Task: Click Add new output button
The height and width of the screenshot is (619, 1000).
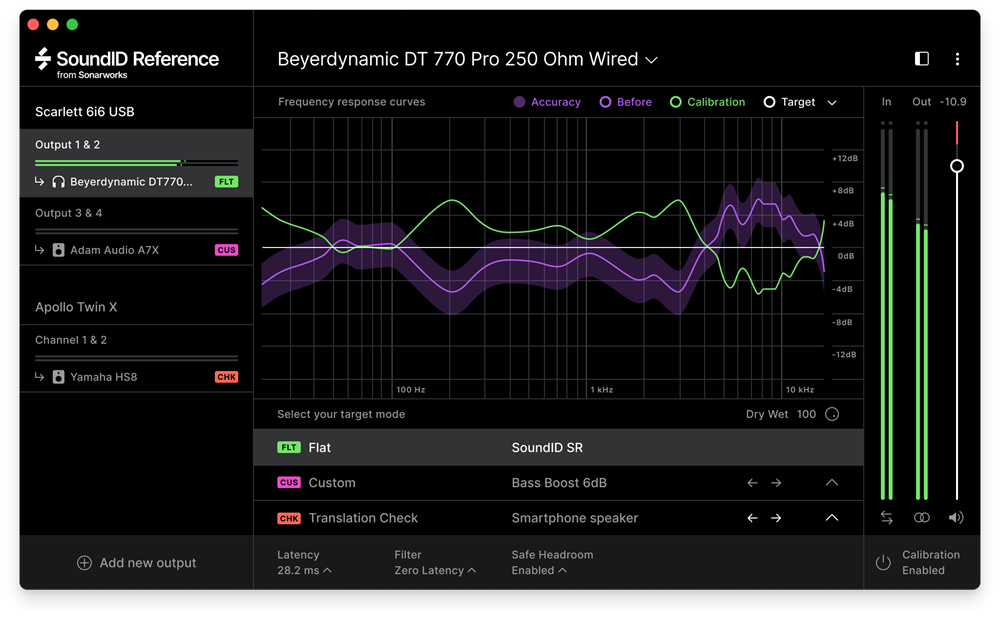Action: tap(136, 563)
